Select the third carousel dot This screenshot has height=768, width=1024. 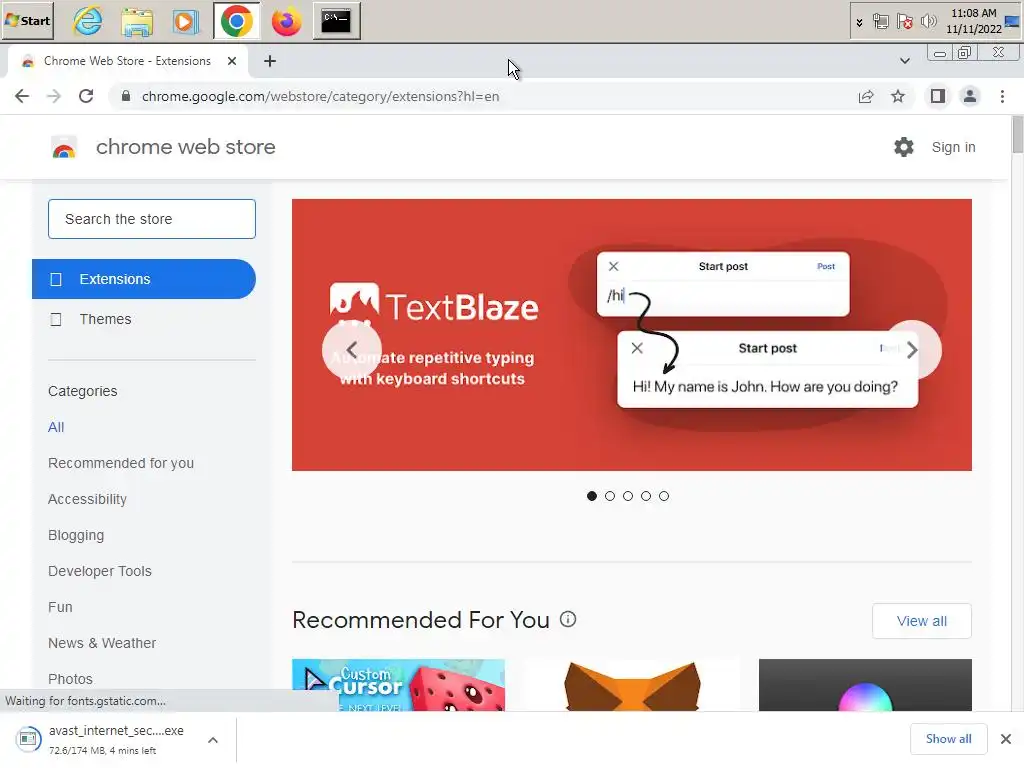click(628, 496)
